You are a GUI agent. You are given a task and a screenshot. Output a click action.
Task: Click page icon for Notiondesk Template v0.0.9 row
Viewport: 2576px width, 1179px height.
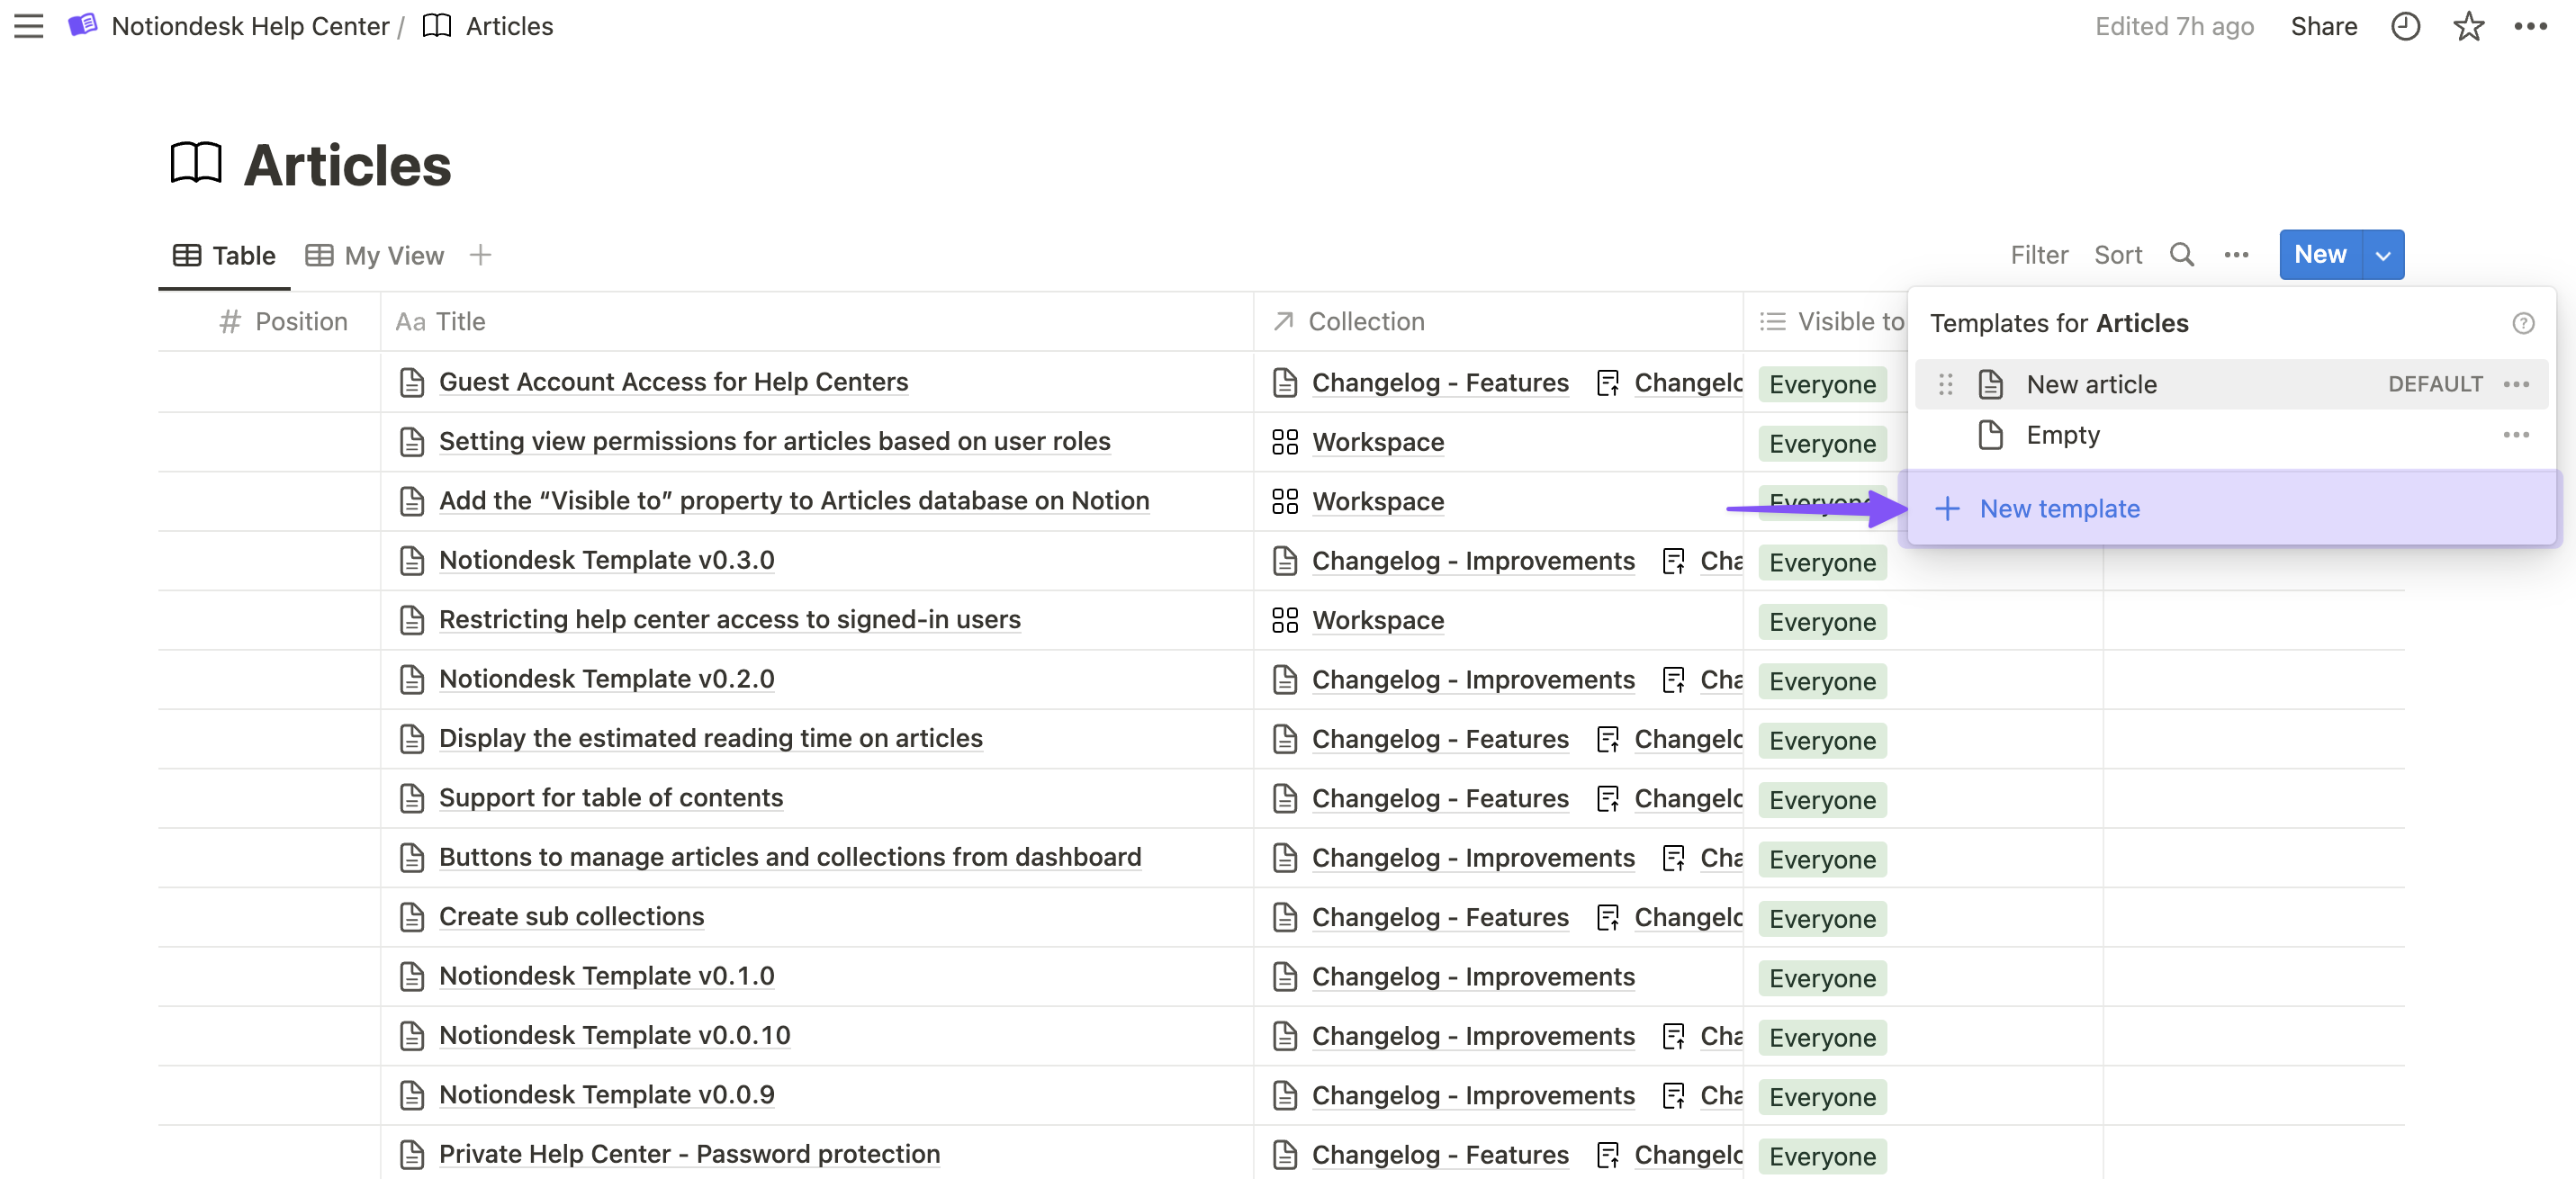[x=412, y=1094]
